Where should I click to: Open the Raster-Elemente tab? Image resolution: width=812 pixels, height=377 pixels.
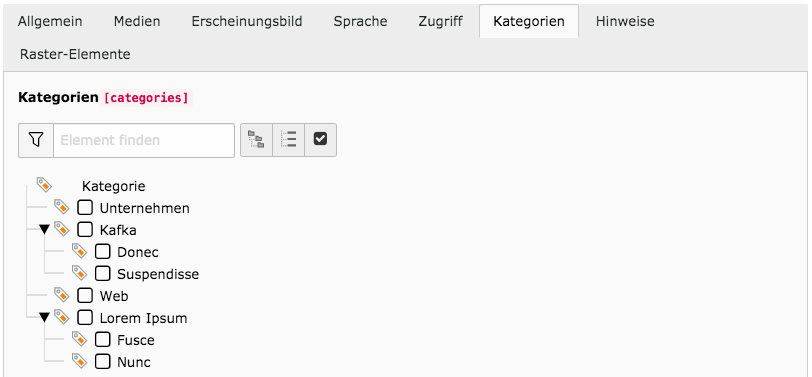pyautogui.click(x=75, y=54)
